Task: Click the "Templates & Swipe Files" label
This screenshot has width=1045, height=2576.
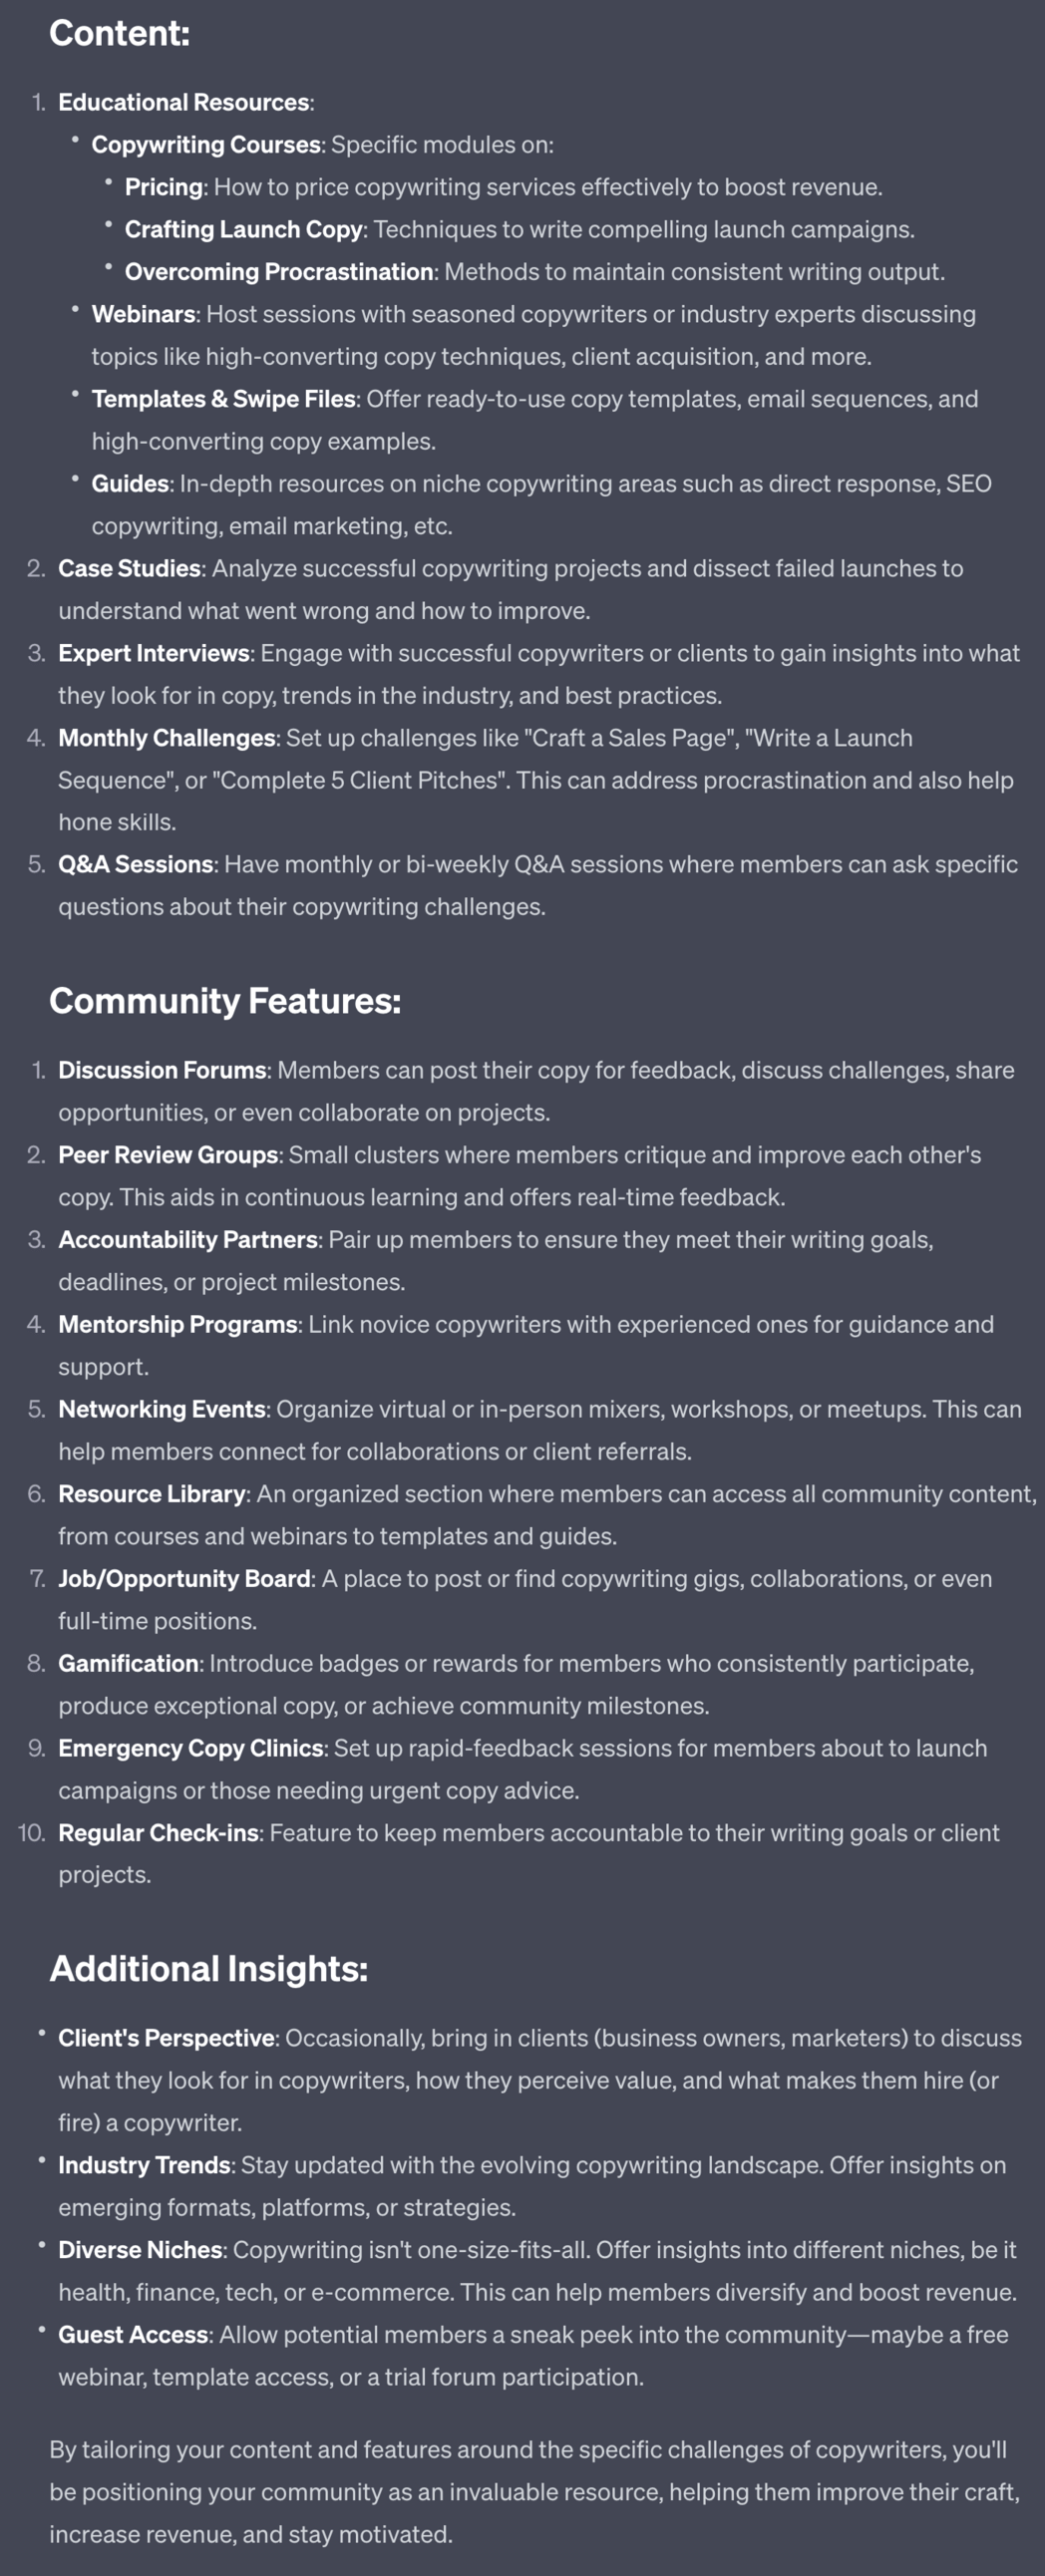Action: (x=223, y=399)
